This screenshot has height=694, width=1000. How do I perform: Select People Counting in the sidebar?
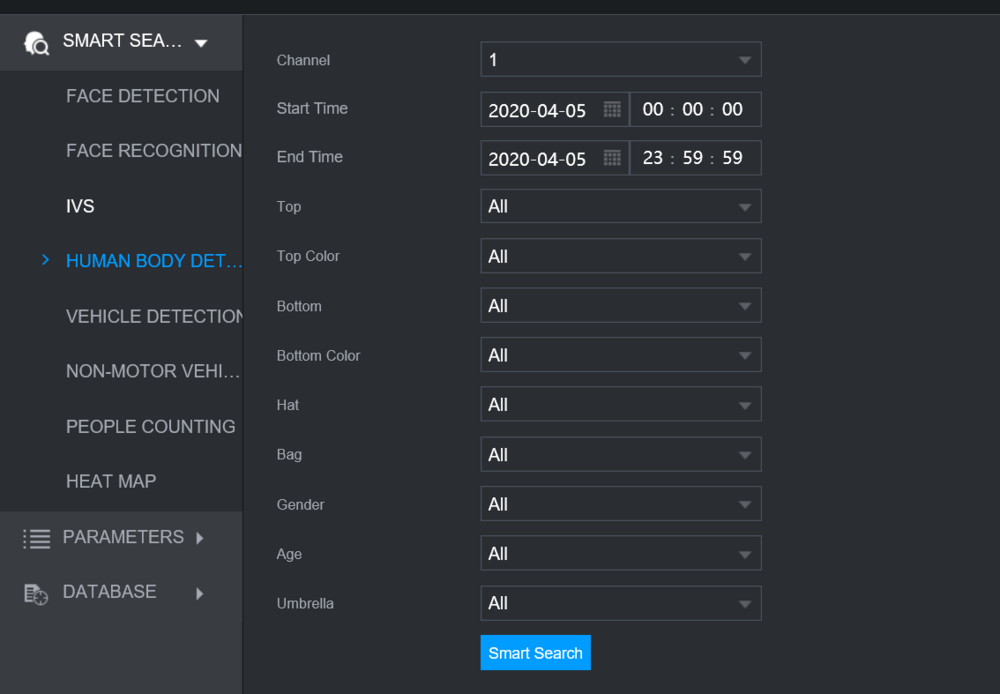150,426
